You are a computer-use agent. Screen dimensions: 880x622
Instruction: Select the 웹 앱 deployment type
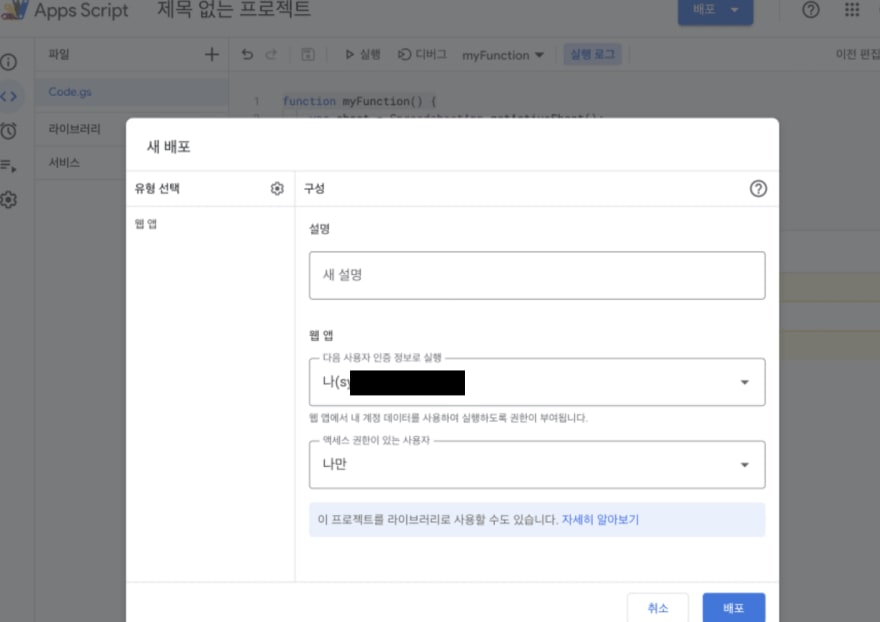tap(146, 224)
